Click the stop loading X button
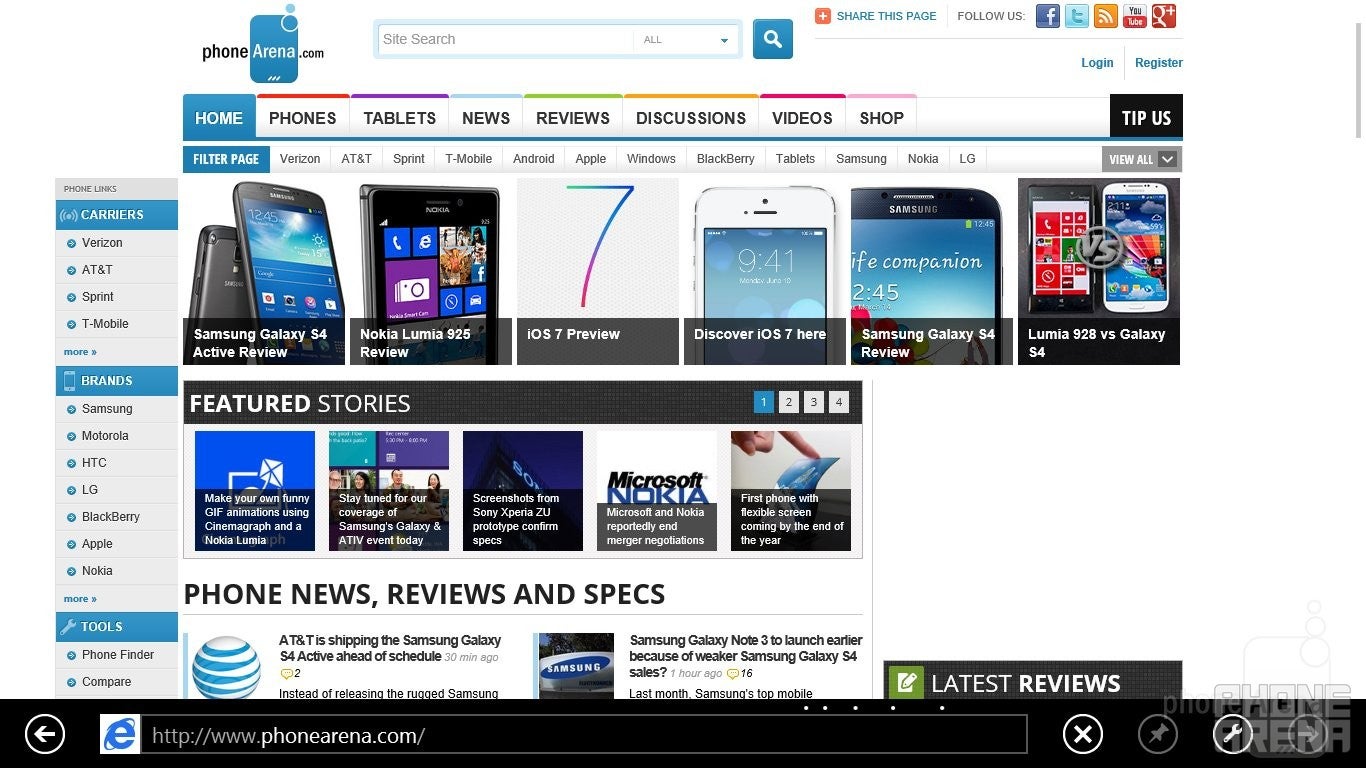 coord(1082,735)
